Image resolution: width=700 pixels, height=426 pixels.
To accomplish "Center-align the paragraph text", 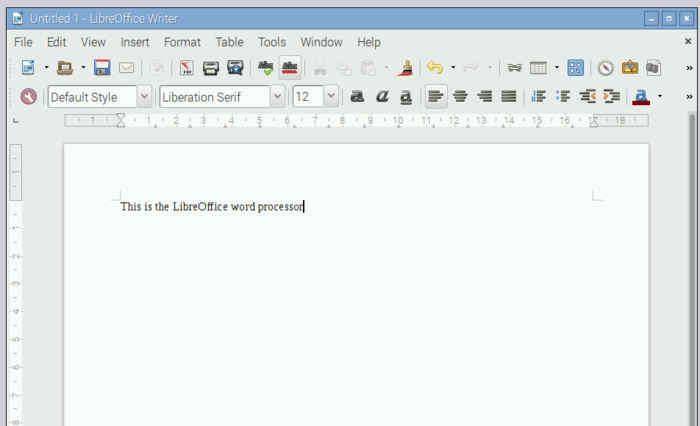I will 461,97.
